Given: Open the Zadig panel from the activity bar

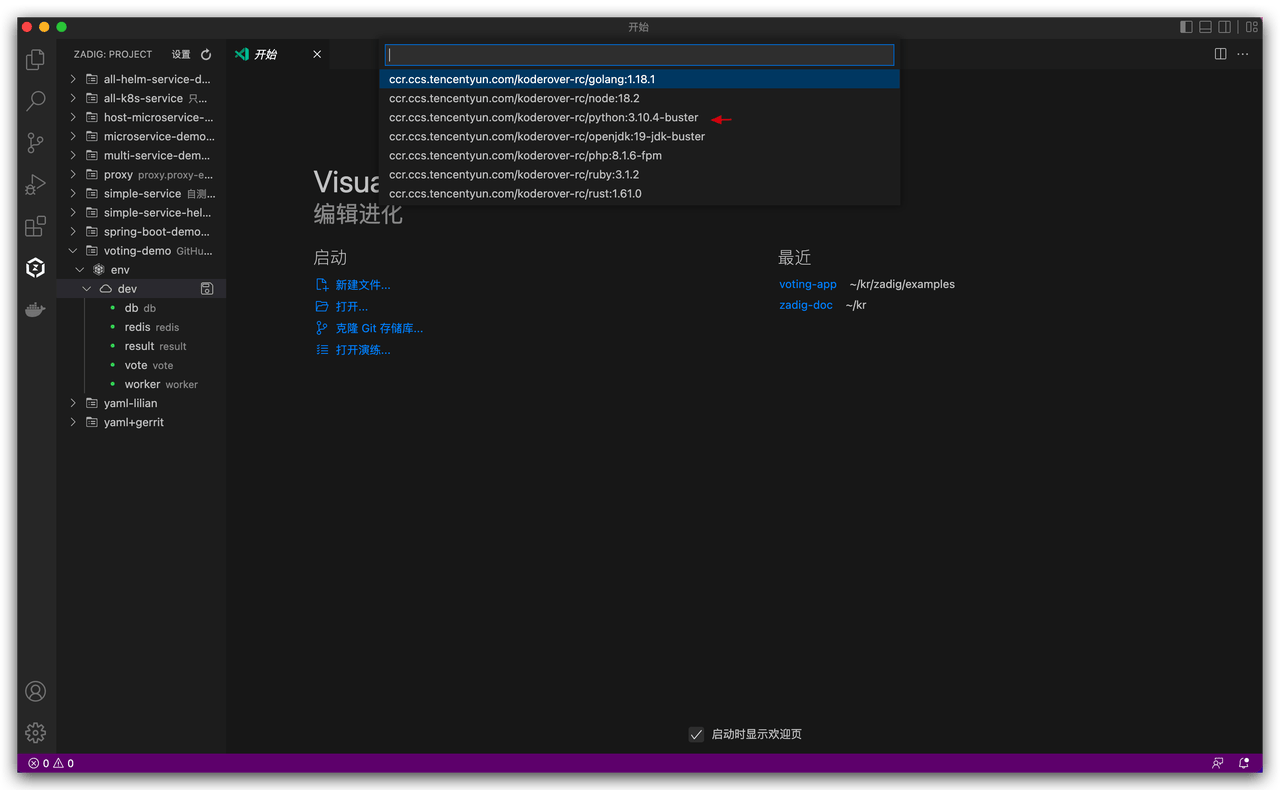Looking at the screenshot, I should pyautogui.click(x=35, y=267).
